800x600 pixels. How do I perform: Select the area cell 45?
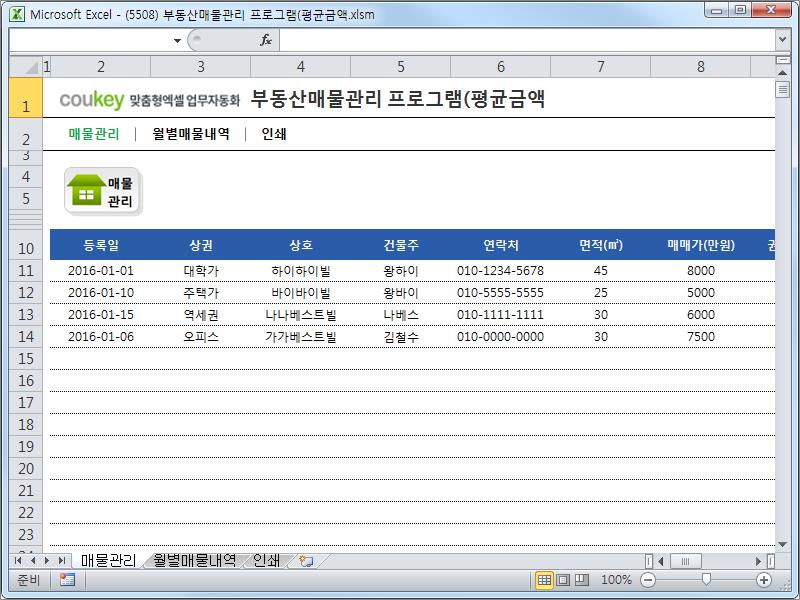[x=601, y=271]
